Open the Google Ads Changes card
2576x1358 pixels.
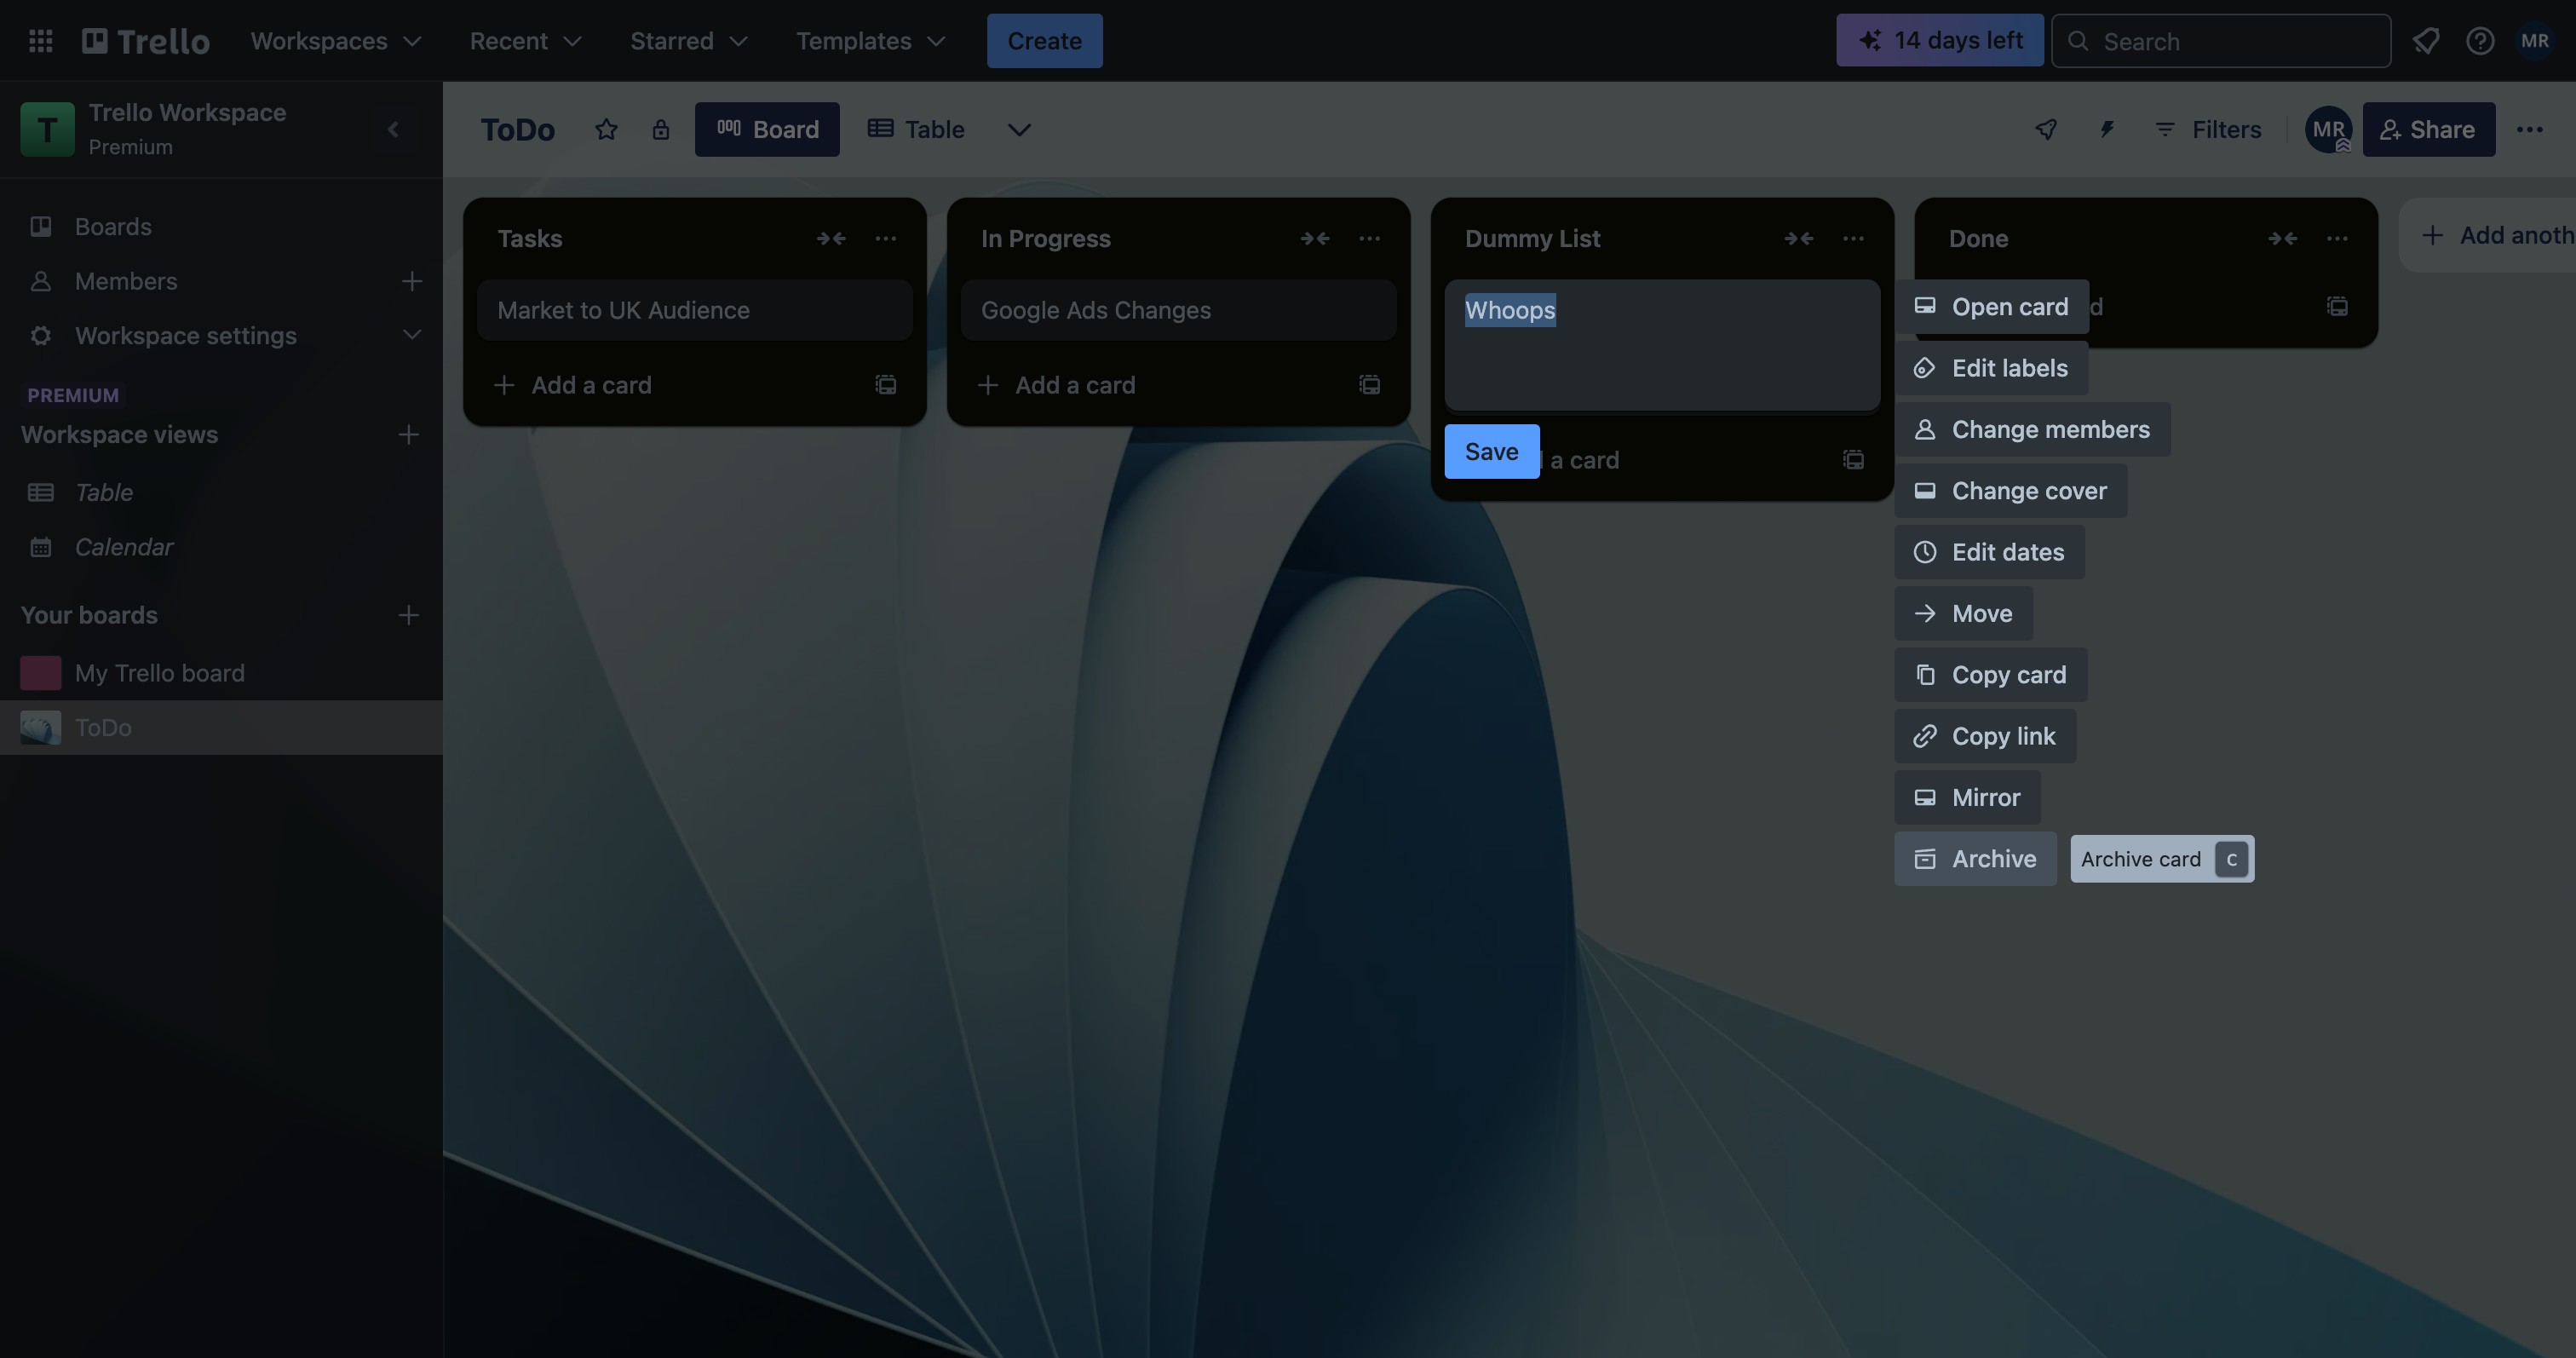(1179, 310)
